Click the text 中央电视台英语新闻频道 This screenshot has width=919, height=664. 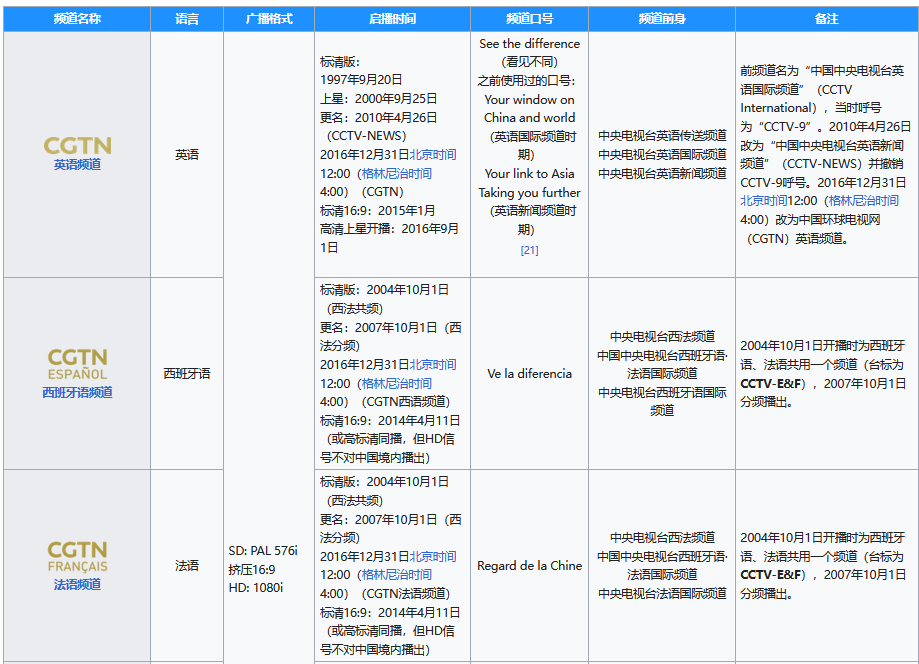pyautogui.click(x=662, y=173)
